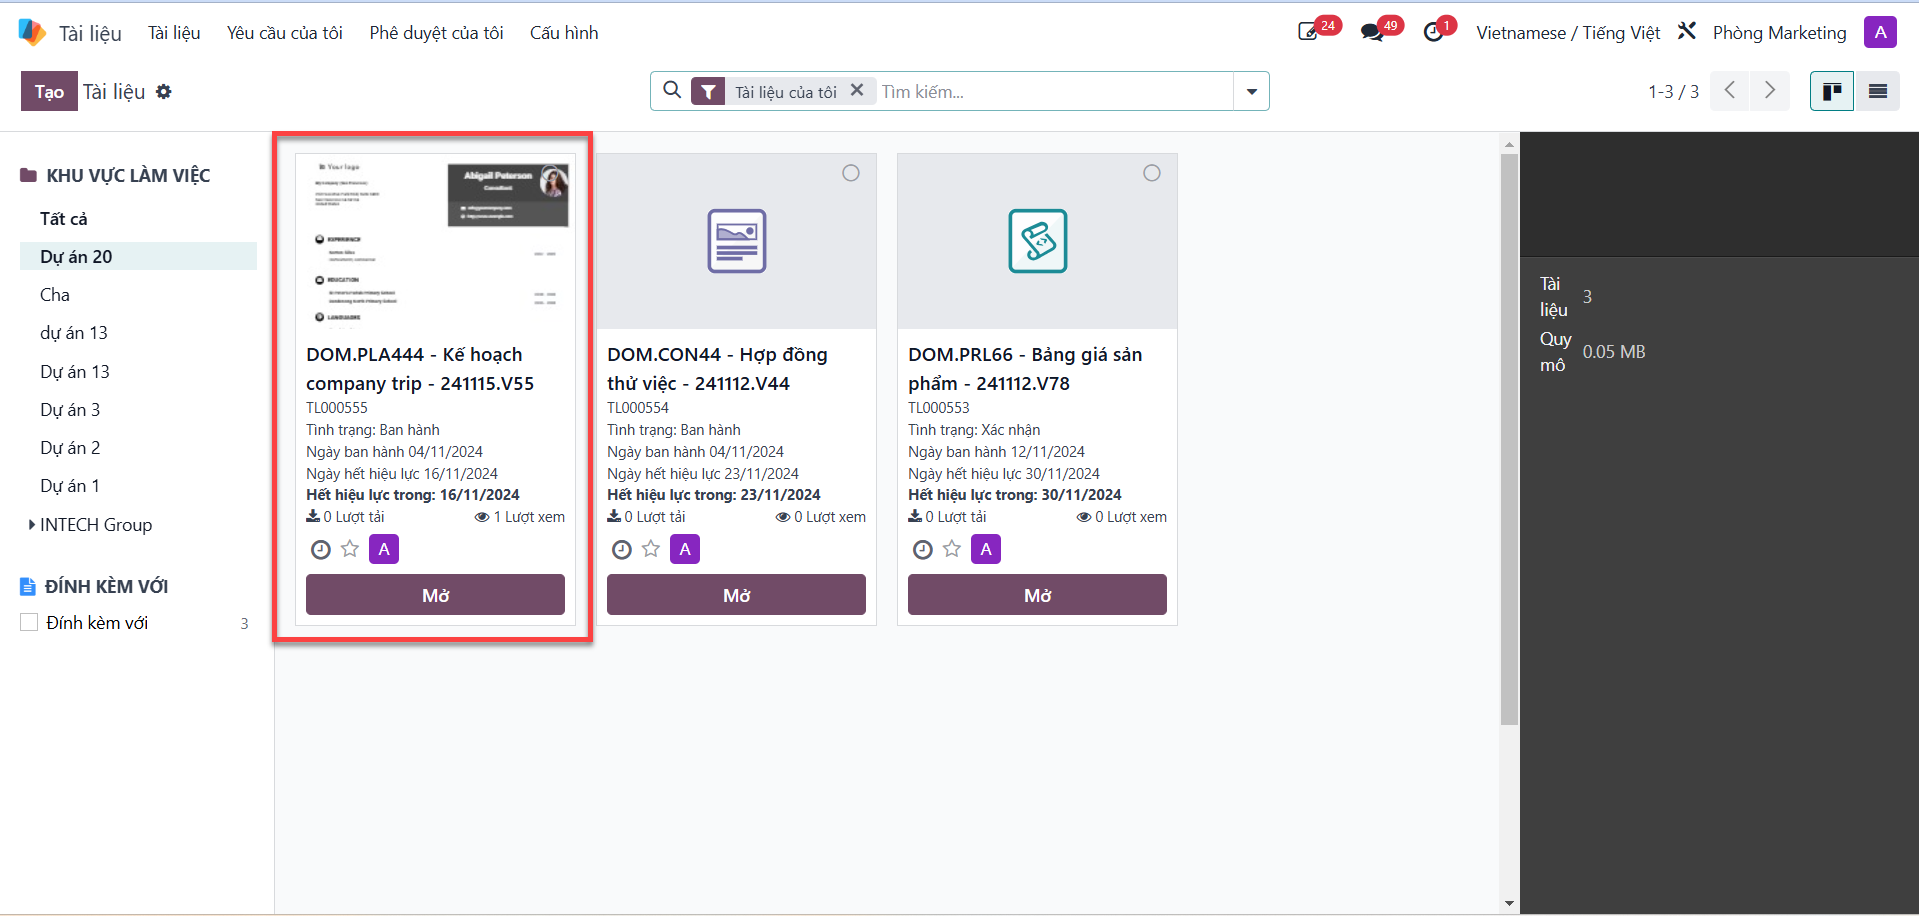Open the 'Tài liệu' menu item

click(x=174, y=32)
